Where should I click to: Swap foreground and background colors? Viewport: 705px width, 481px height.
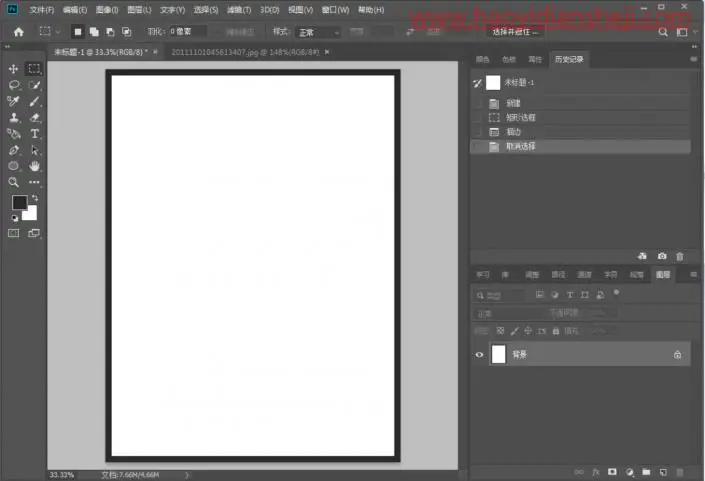35,198
